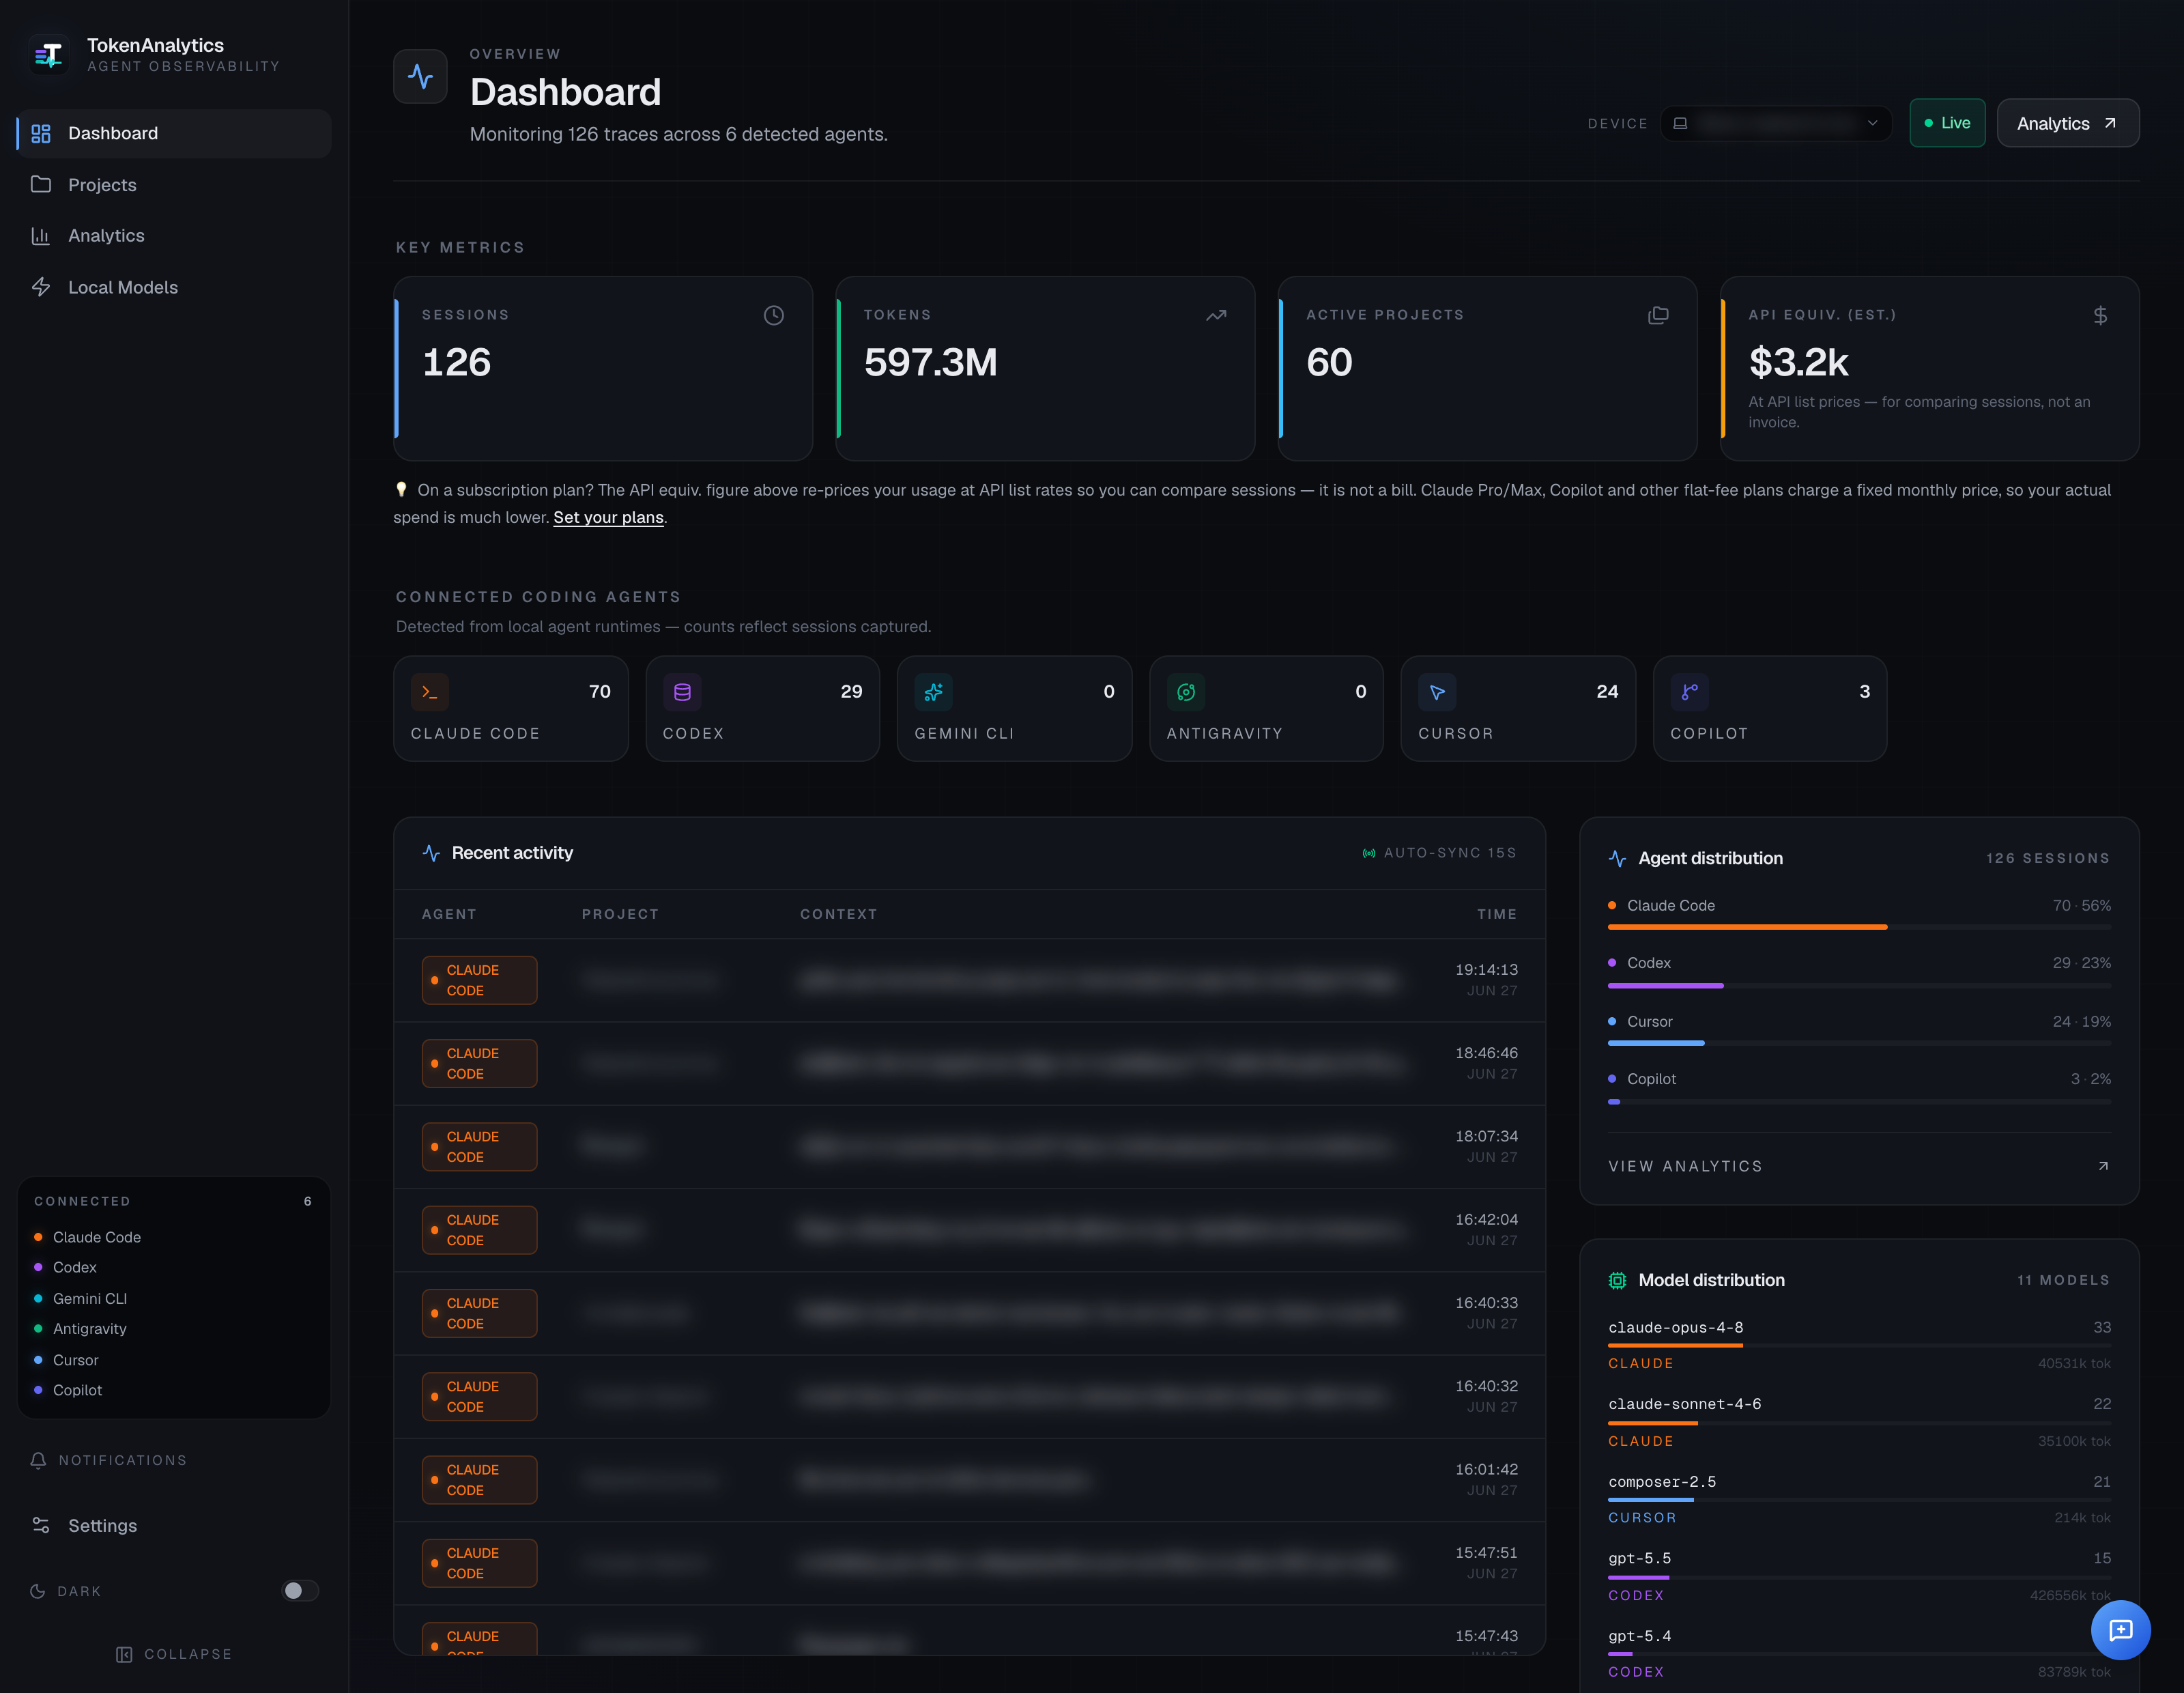This screenshot has height=1693, width=2184.
Task: Click the Collapse sidebar button
Action: pos(174,1654)
